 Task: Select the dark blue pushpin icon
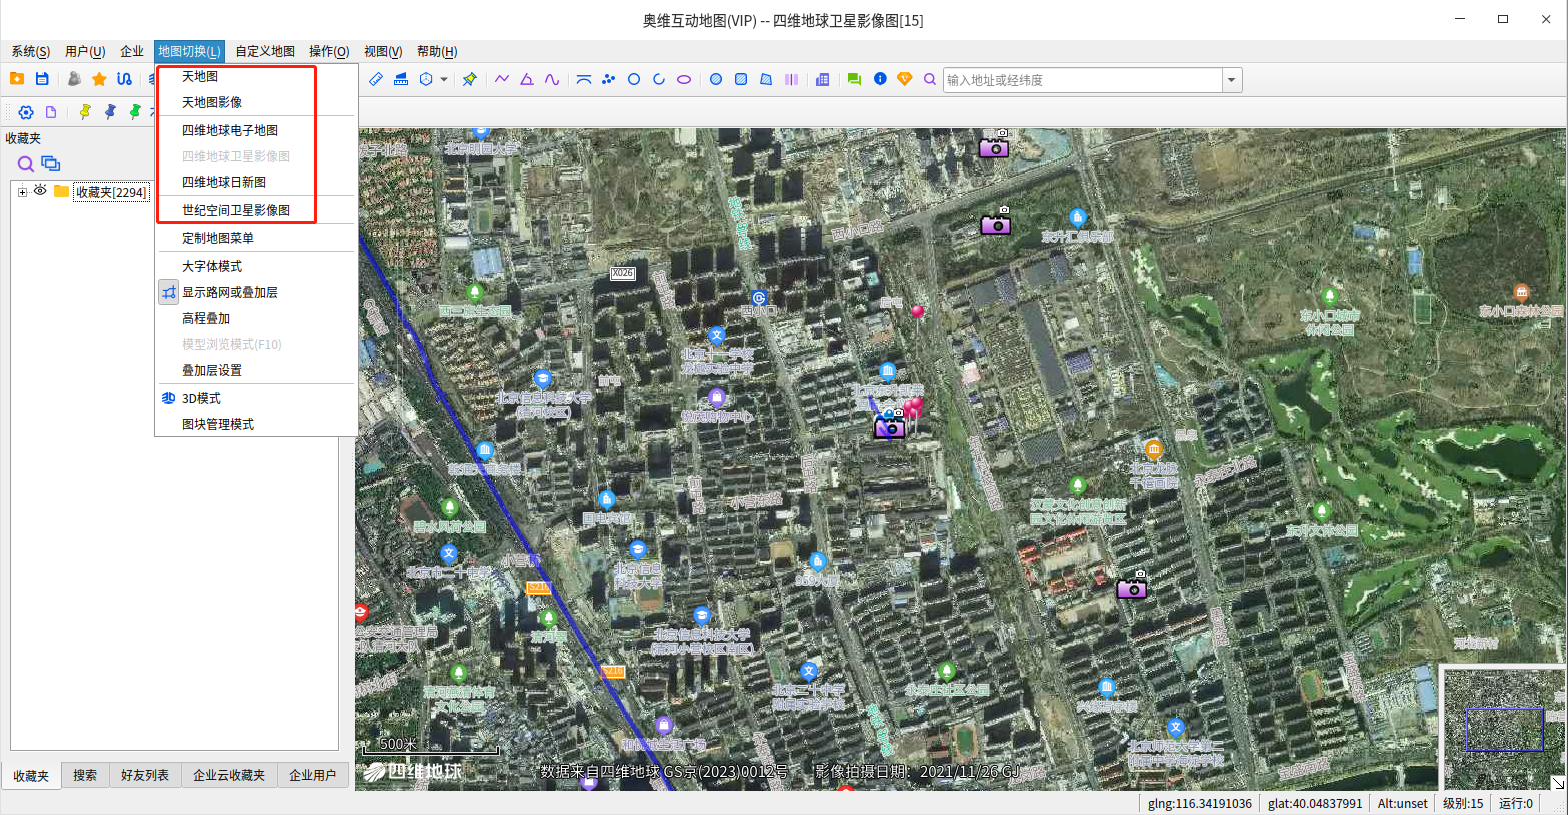(x=110, y=112)
